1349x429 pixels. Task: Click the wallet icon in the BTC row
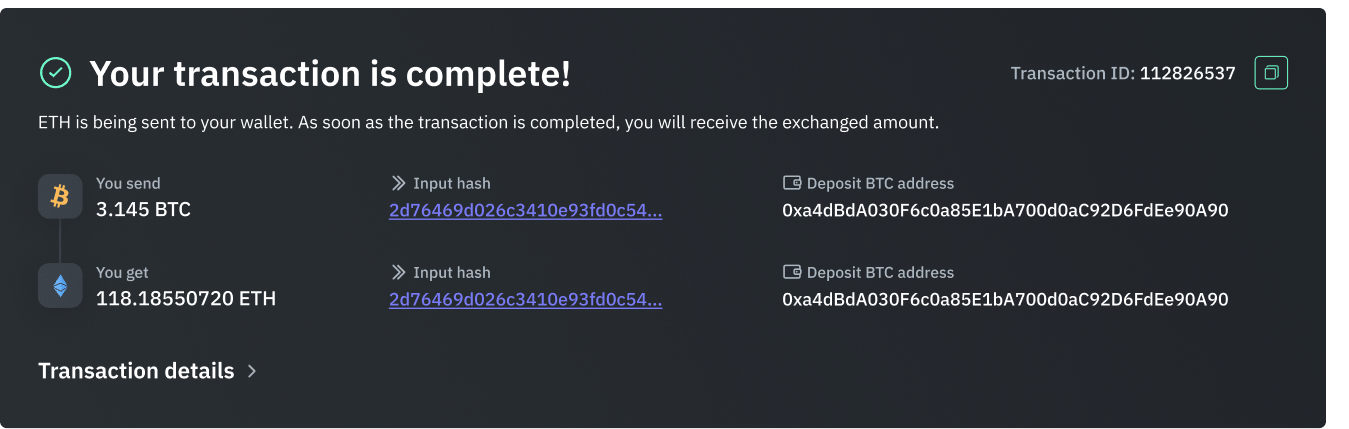[792, 184]
